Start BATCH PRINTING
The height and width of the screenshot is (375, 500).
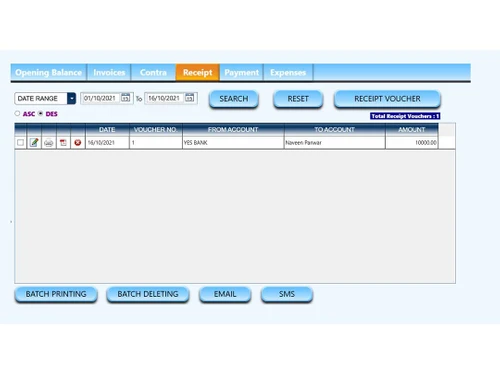[x=56, y=294]
